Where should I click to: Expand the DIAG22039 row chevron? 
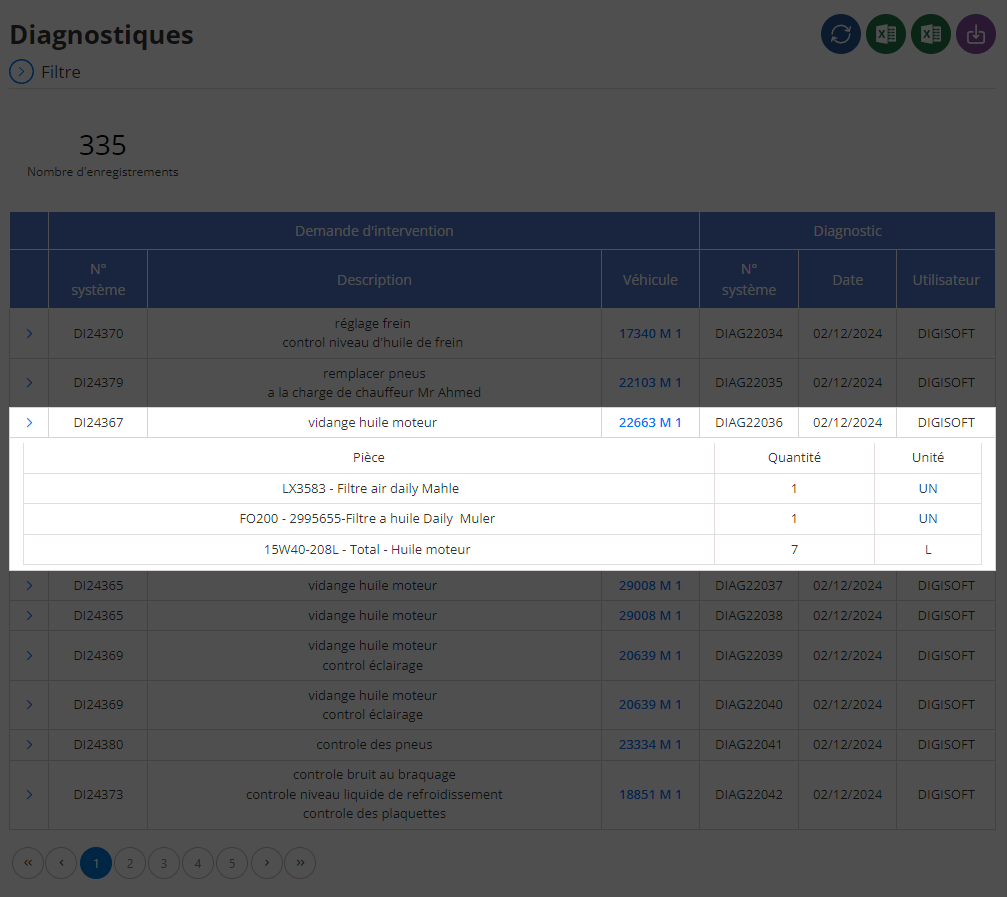tap(30, 656)
